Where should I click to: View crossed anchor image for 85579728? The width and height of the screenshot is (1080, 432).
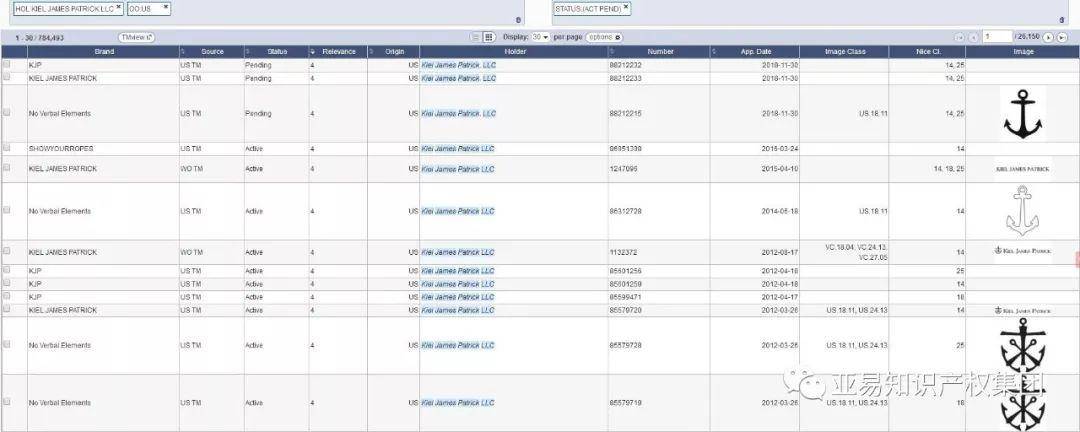(1023, 345)
